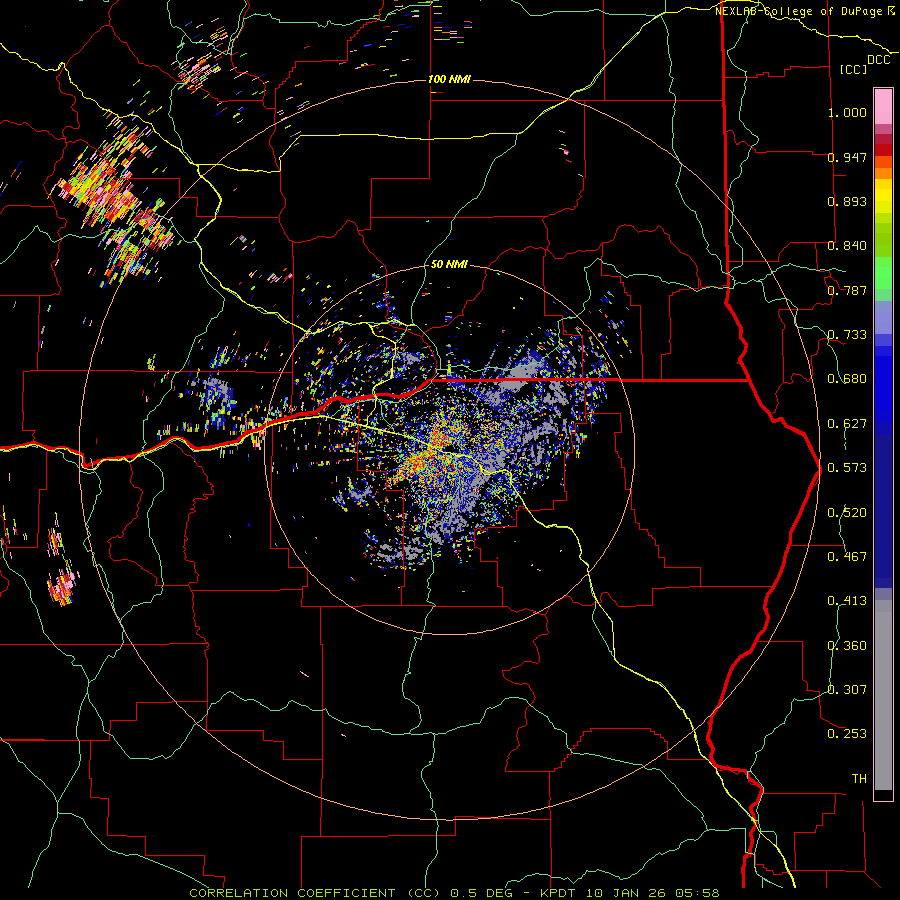This screenshot has height=900, width=900.
Task: Select the 0.413 scale value
Action: (x=847, y=601)
